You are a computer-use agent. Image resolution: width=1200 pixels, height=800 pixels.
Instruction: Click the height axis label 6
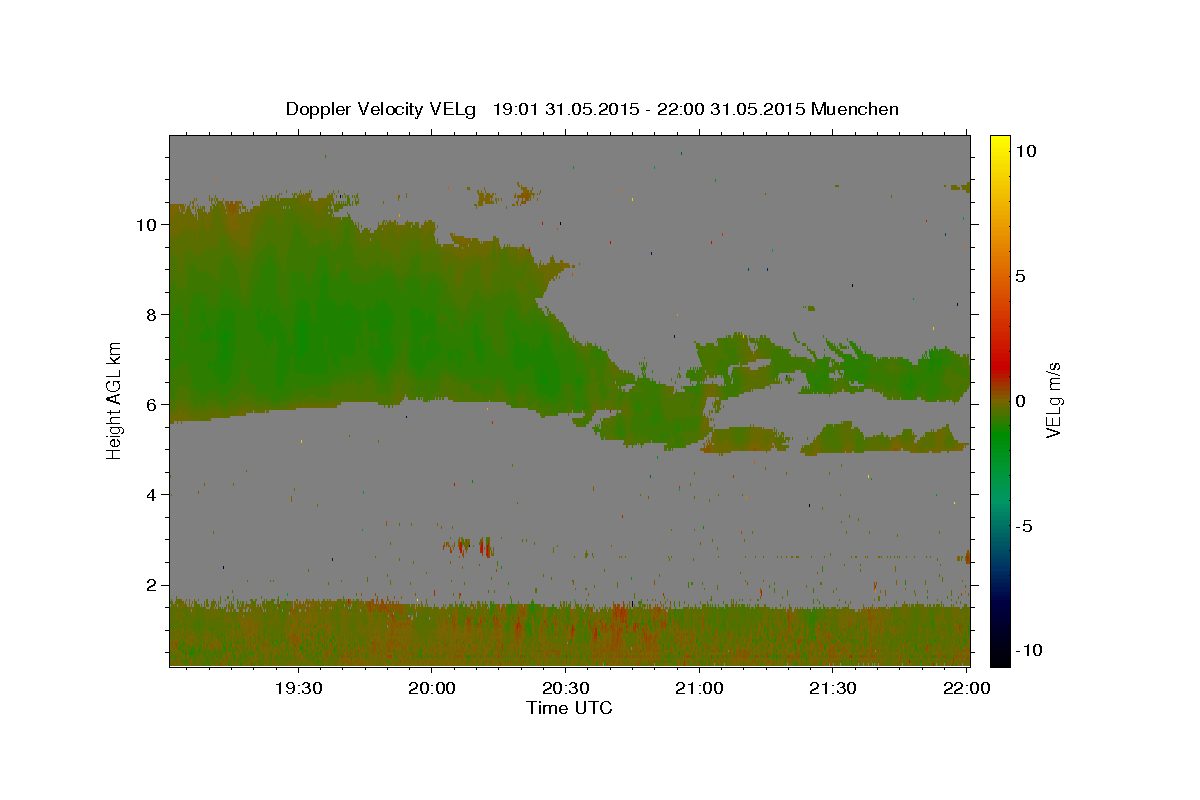click(152, 404)
